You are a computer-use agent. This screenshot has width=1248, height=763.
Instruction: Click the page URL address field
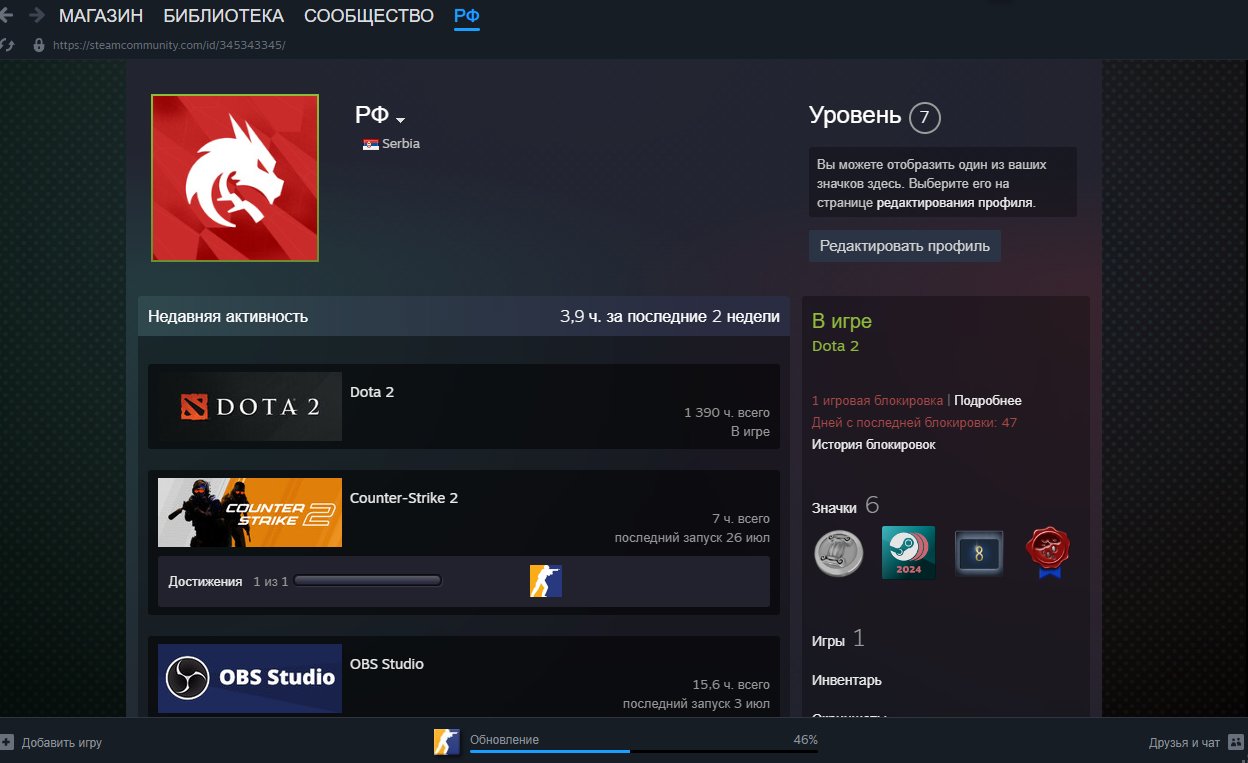(168, 45)
